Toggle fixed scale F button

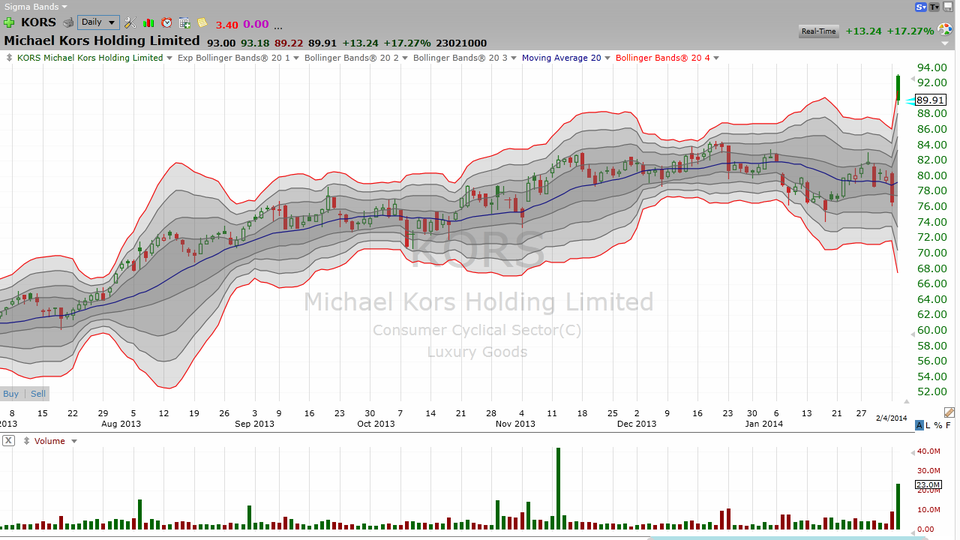(948, 425)
